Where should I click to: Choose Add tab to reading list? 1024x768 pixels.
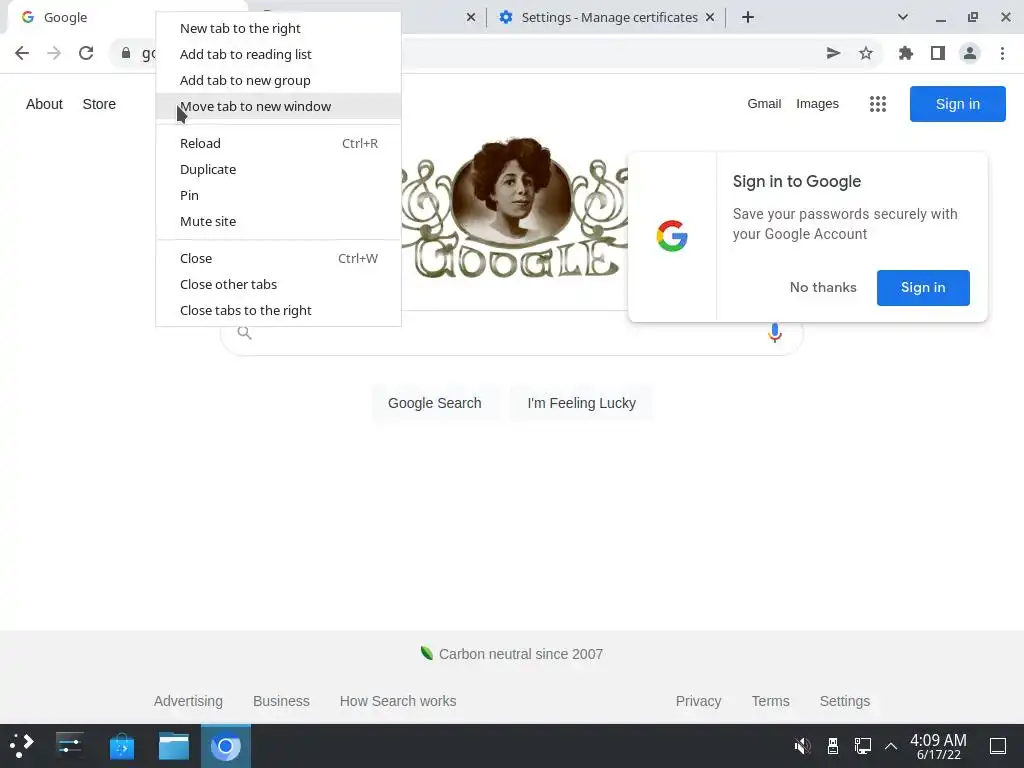[278, 54]
